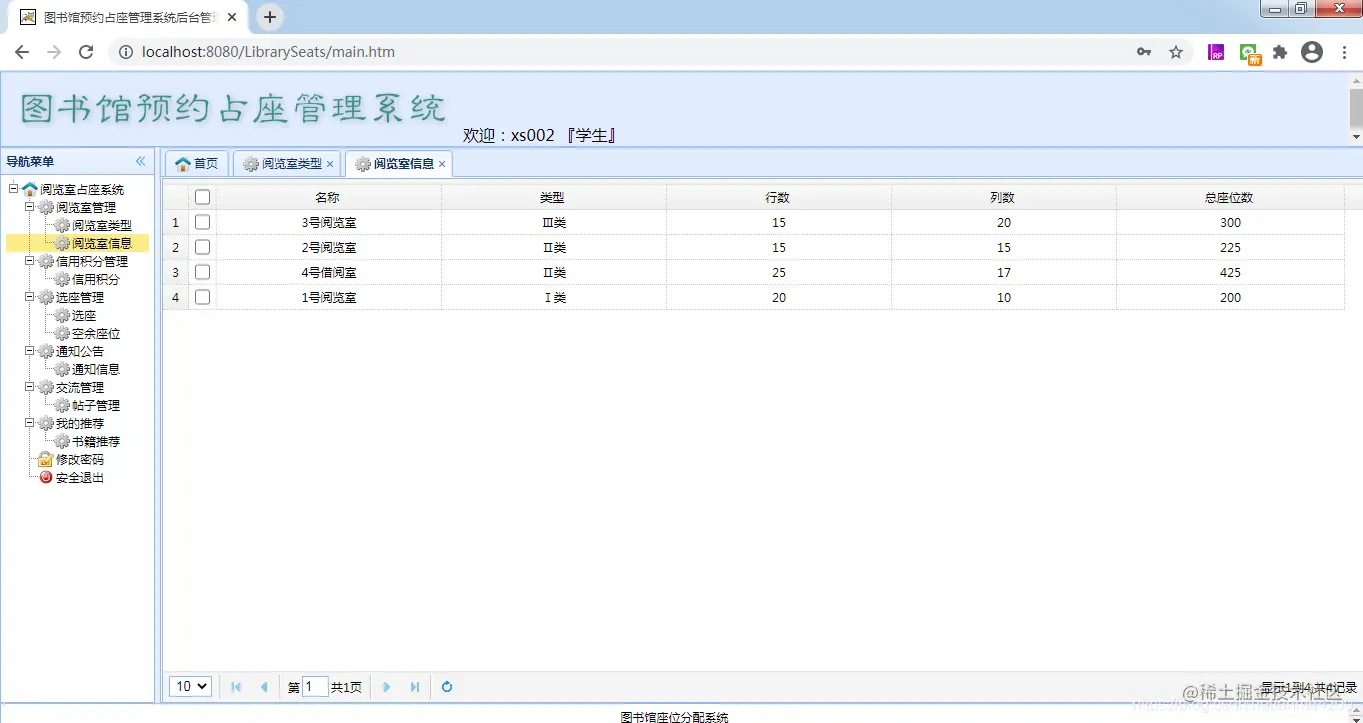Click the house icon of 阅览室占座系统
This screenshot has height=723, width=1363.
[x=30, y=189]
